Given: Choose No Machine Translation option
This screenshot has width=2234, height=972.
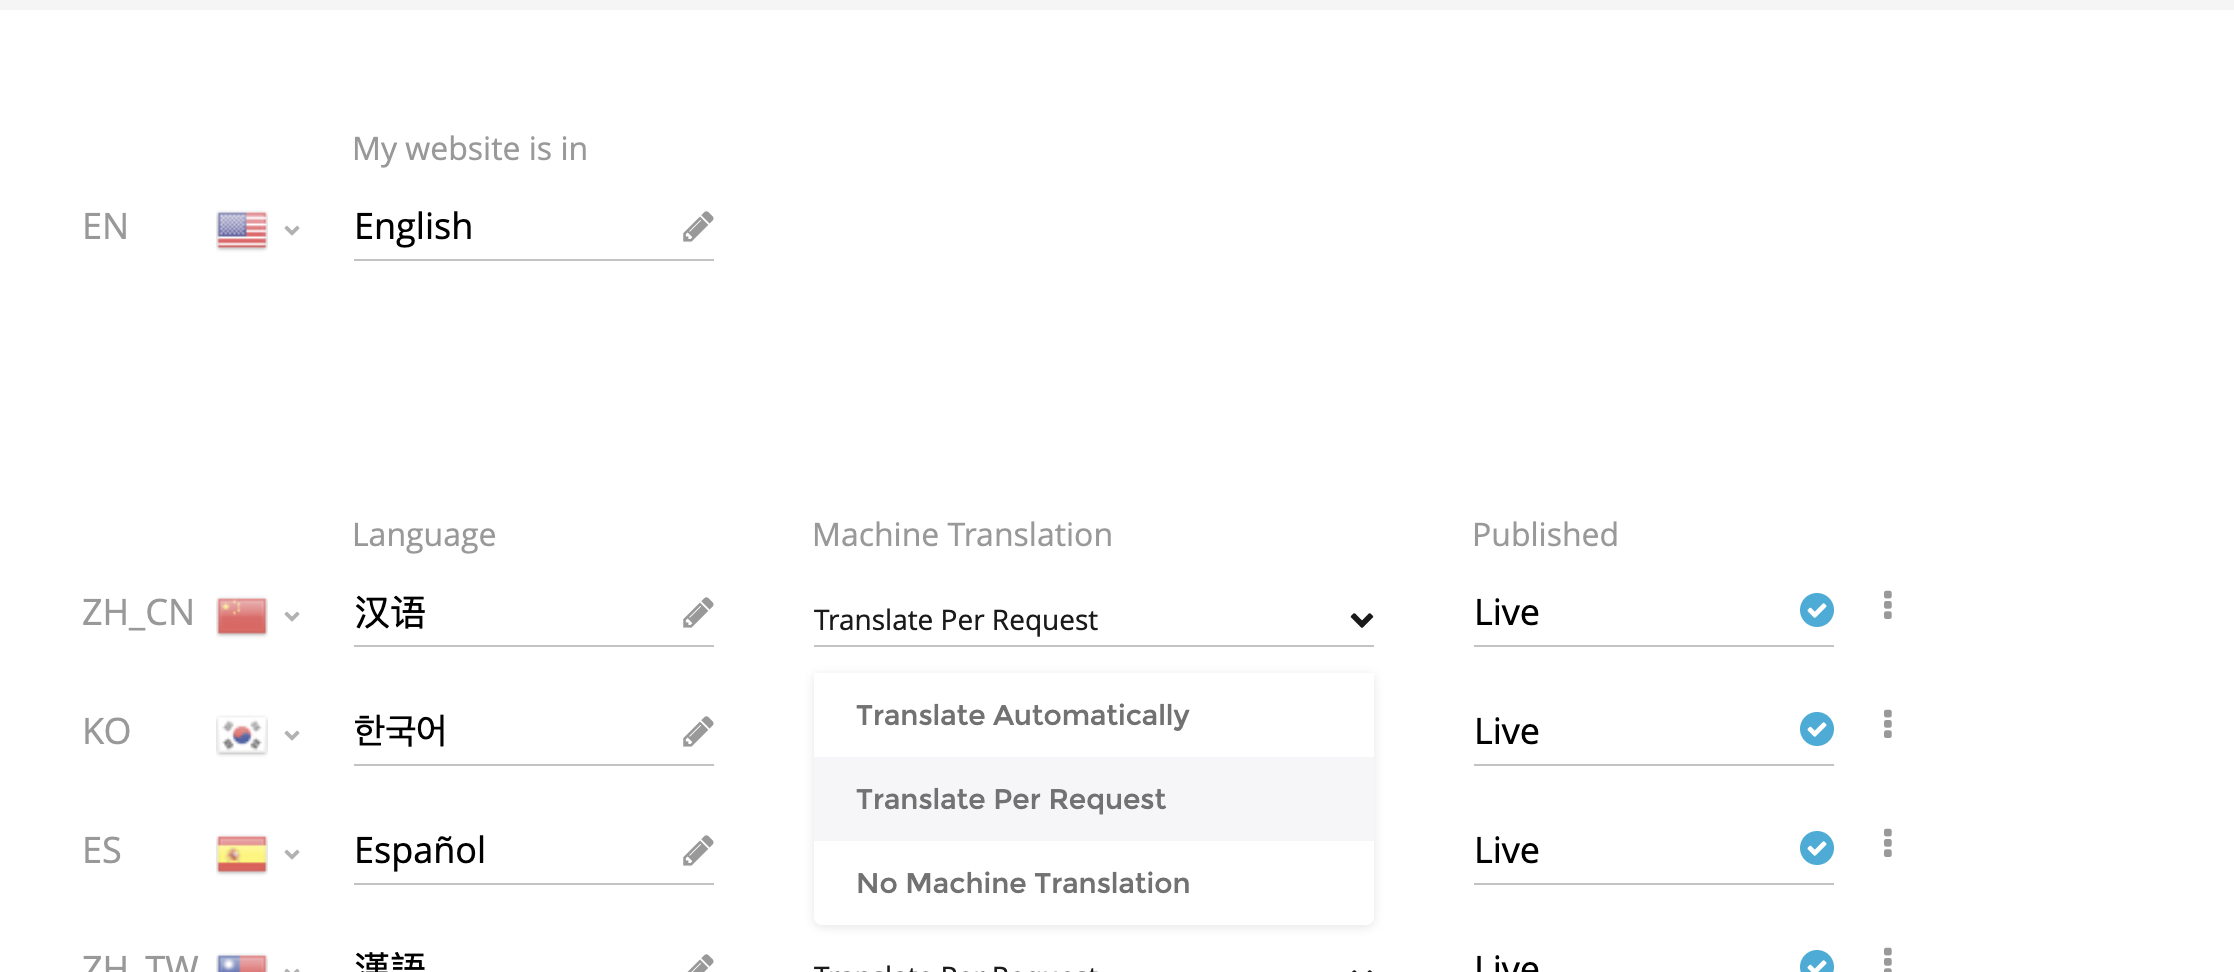Looking at the screenshot, I should click(1022, 883).
